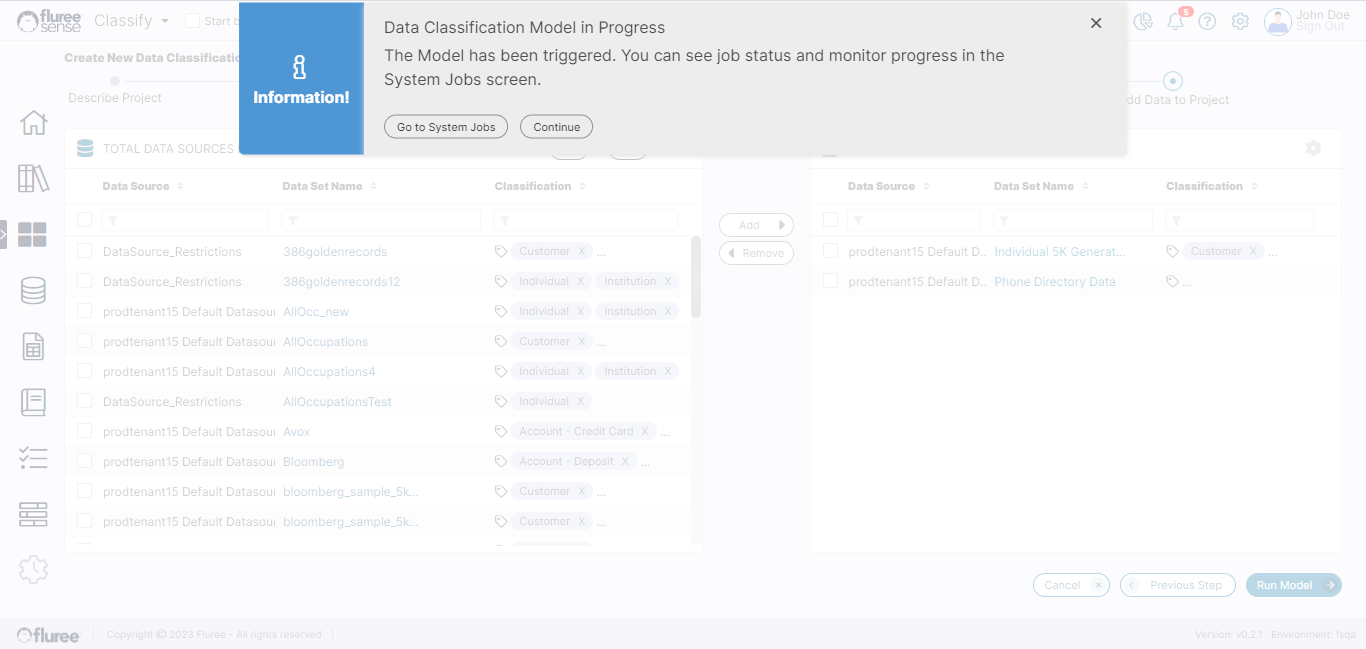
Task: Open the Home icon in sidebar
Action: [33, 123]
